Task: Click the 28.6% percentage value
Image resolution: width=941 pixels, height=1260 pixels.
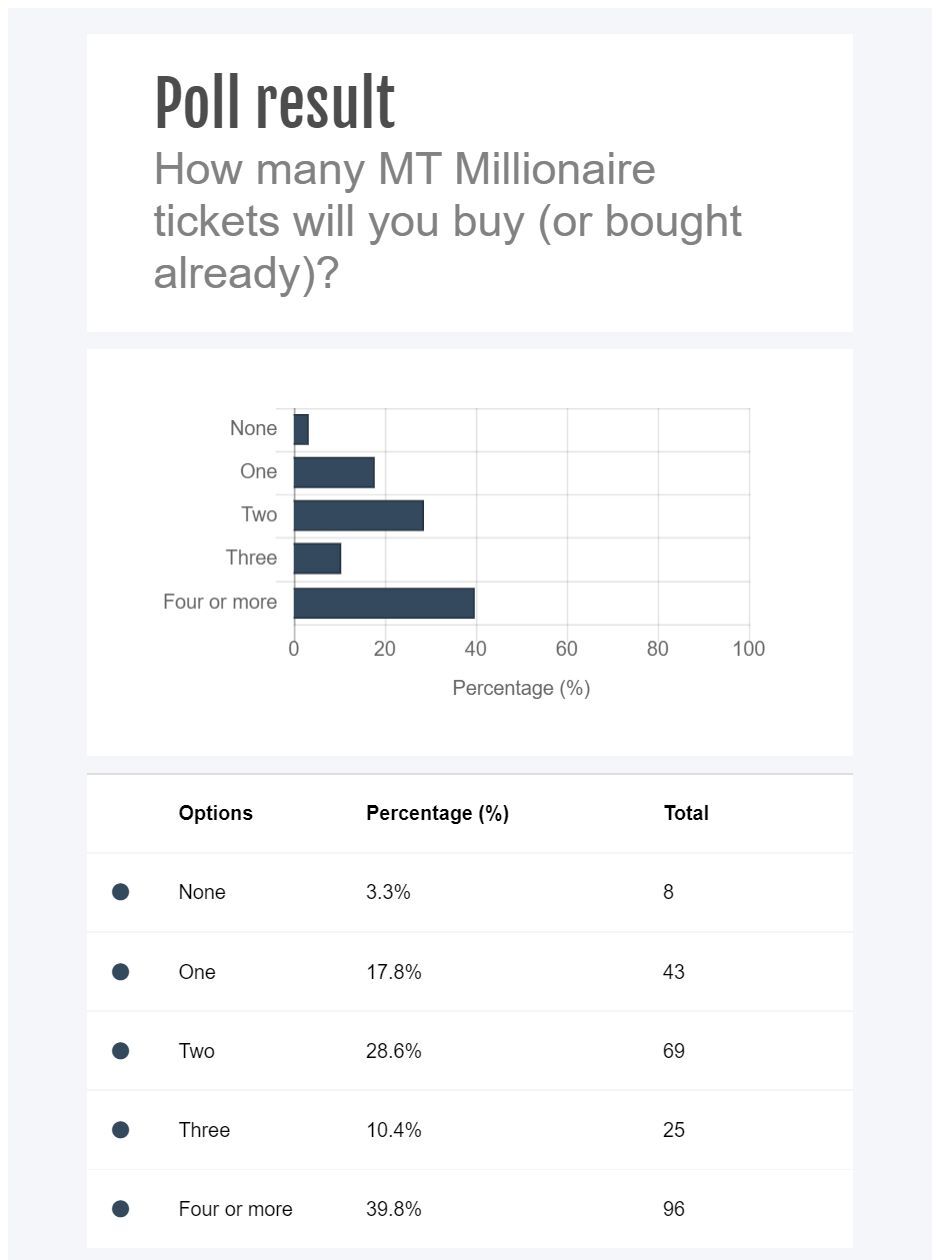Action: coord(394,1051)
